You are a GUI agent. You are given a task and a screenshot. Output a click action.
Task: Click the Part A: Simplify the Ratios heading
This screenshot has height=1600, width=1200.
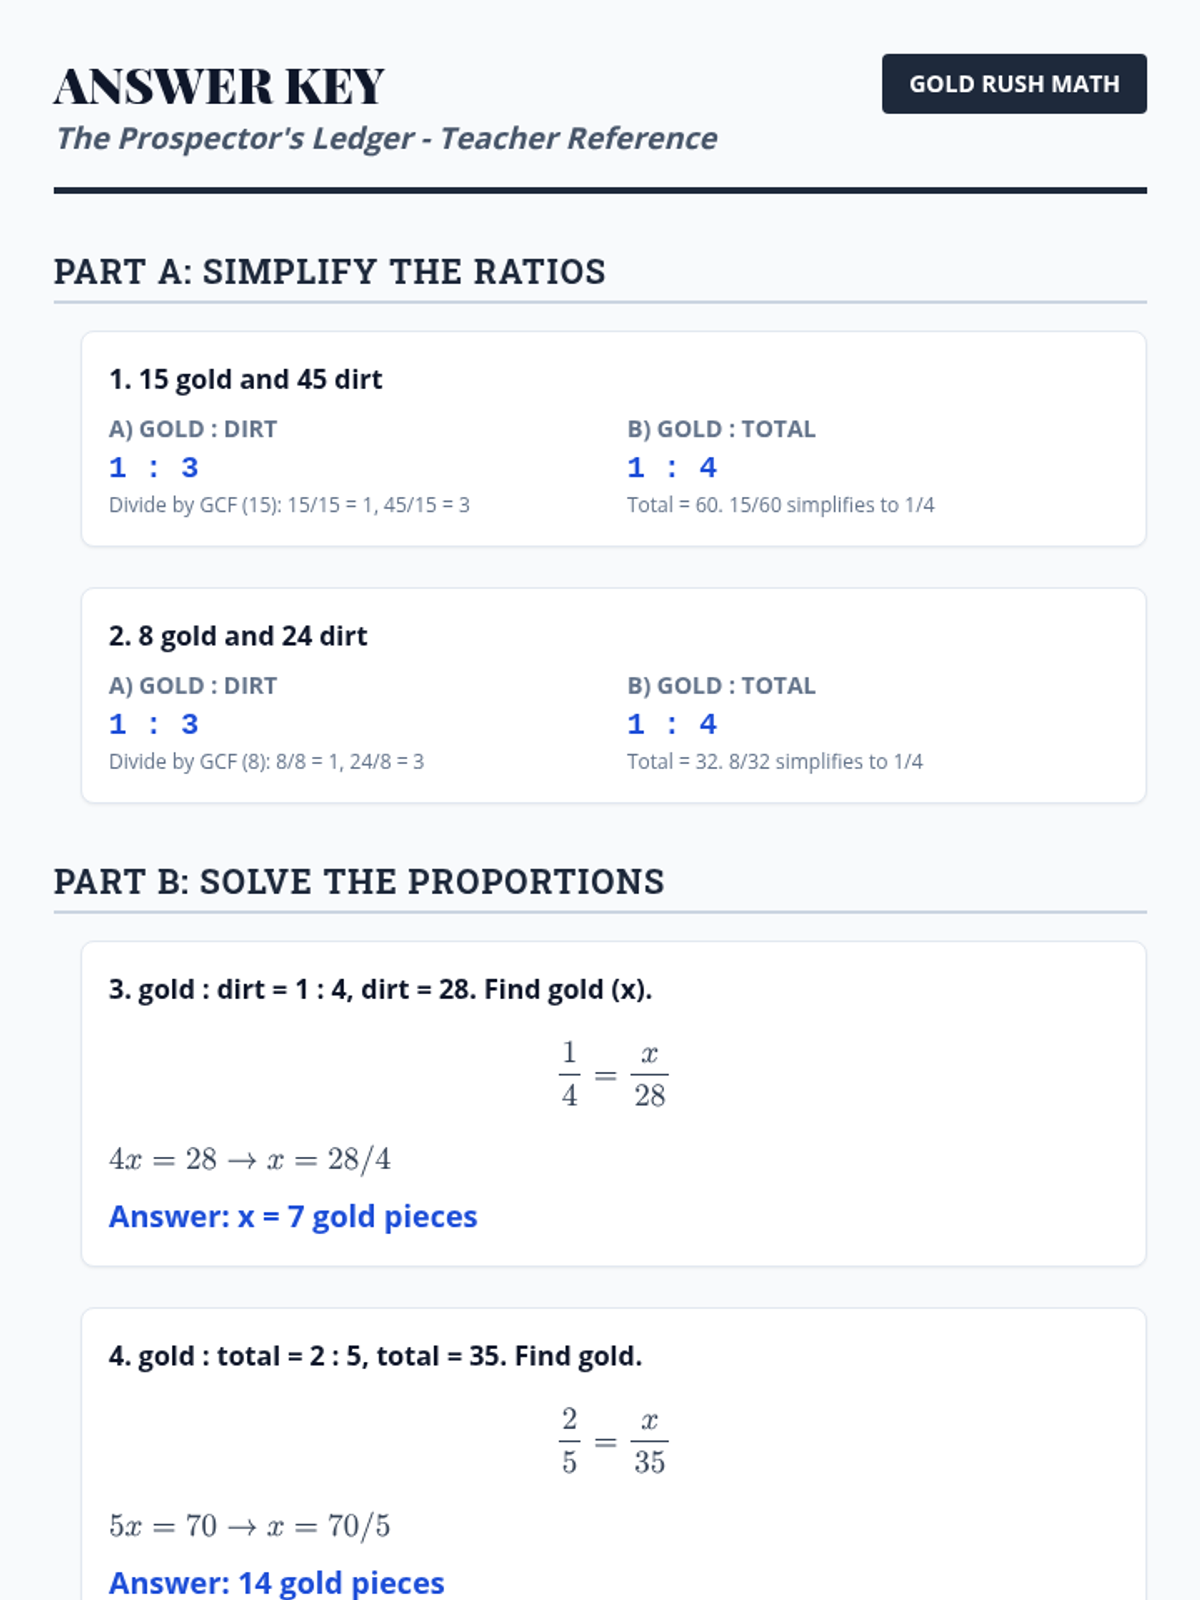point(329,272)
